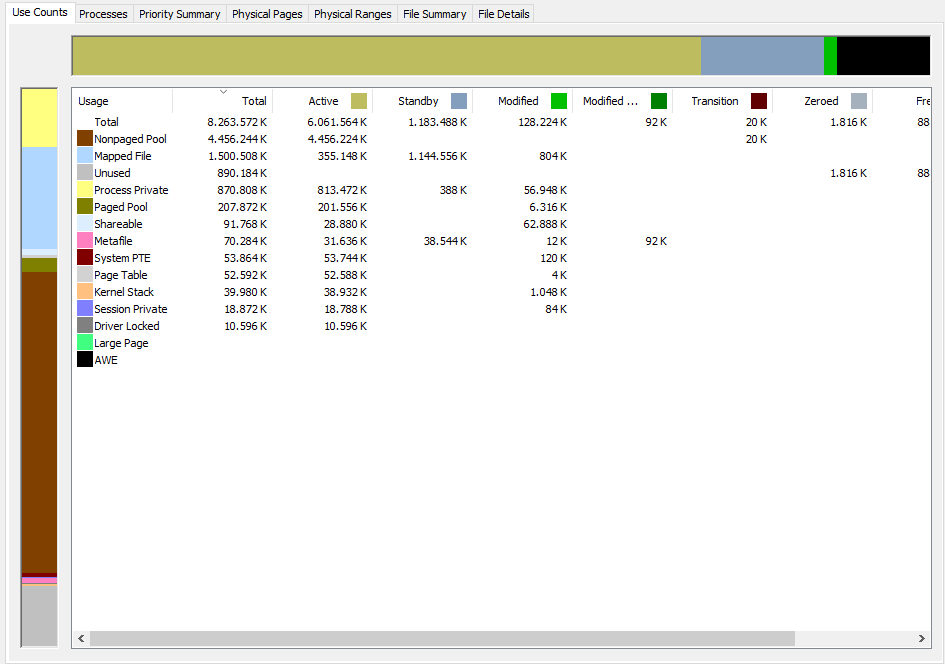Select the Total row label

106,122
